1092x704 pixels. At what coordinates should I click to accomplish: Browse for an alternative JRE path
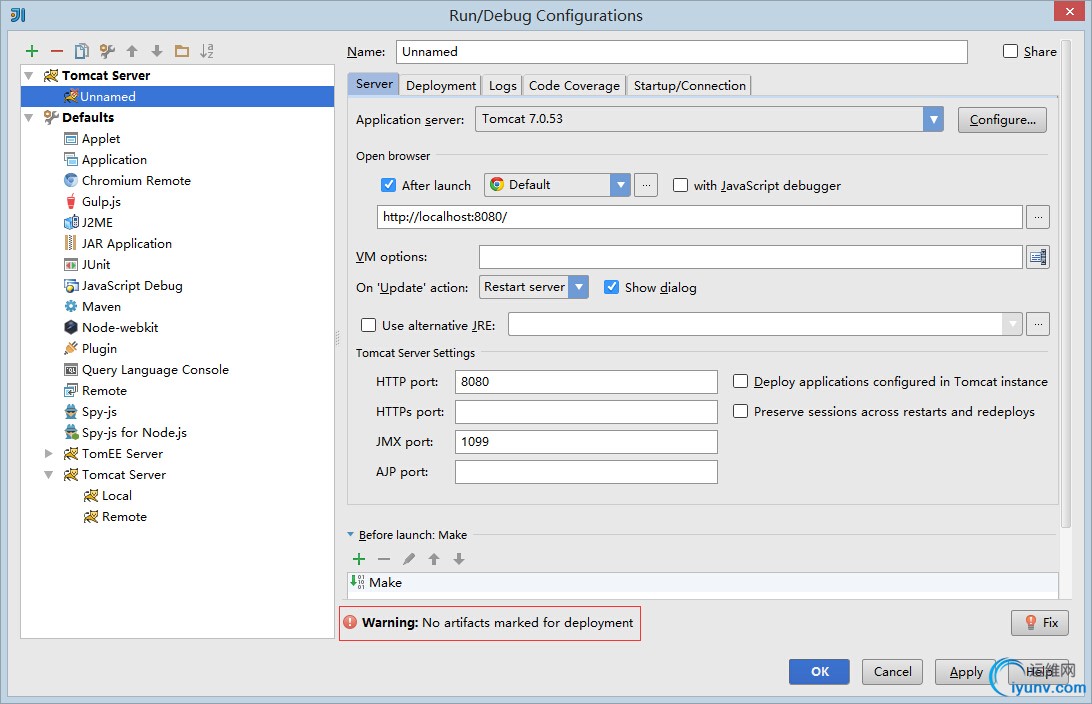click(x=1038, y=324)
